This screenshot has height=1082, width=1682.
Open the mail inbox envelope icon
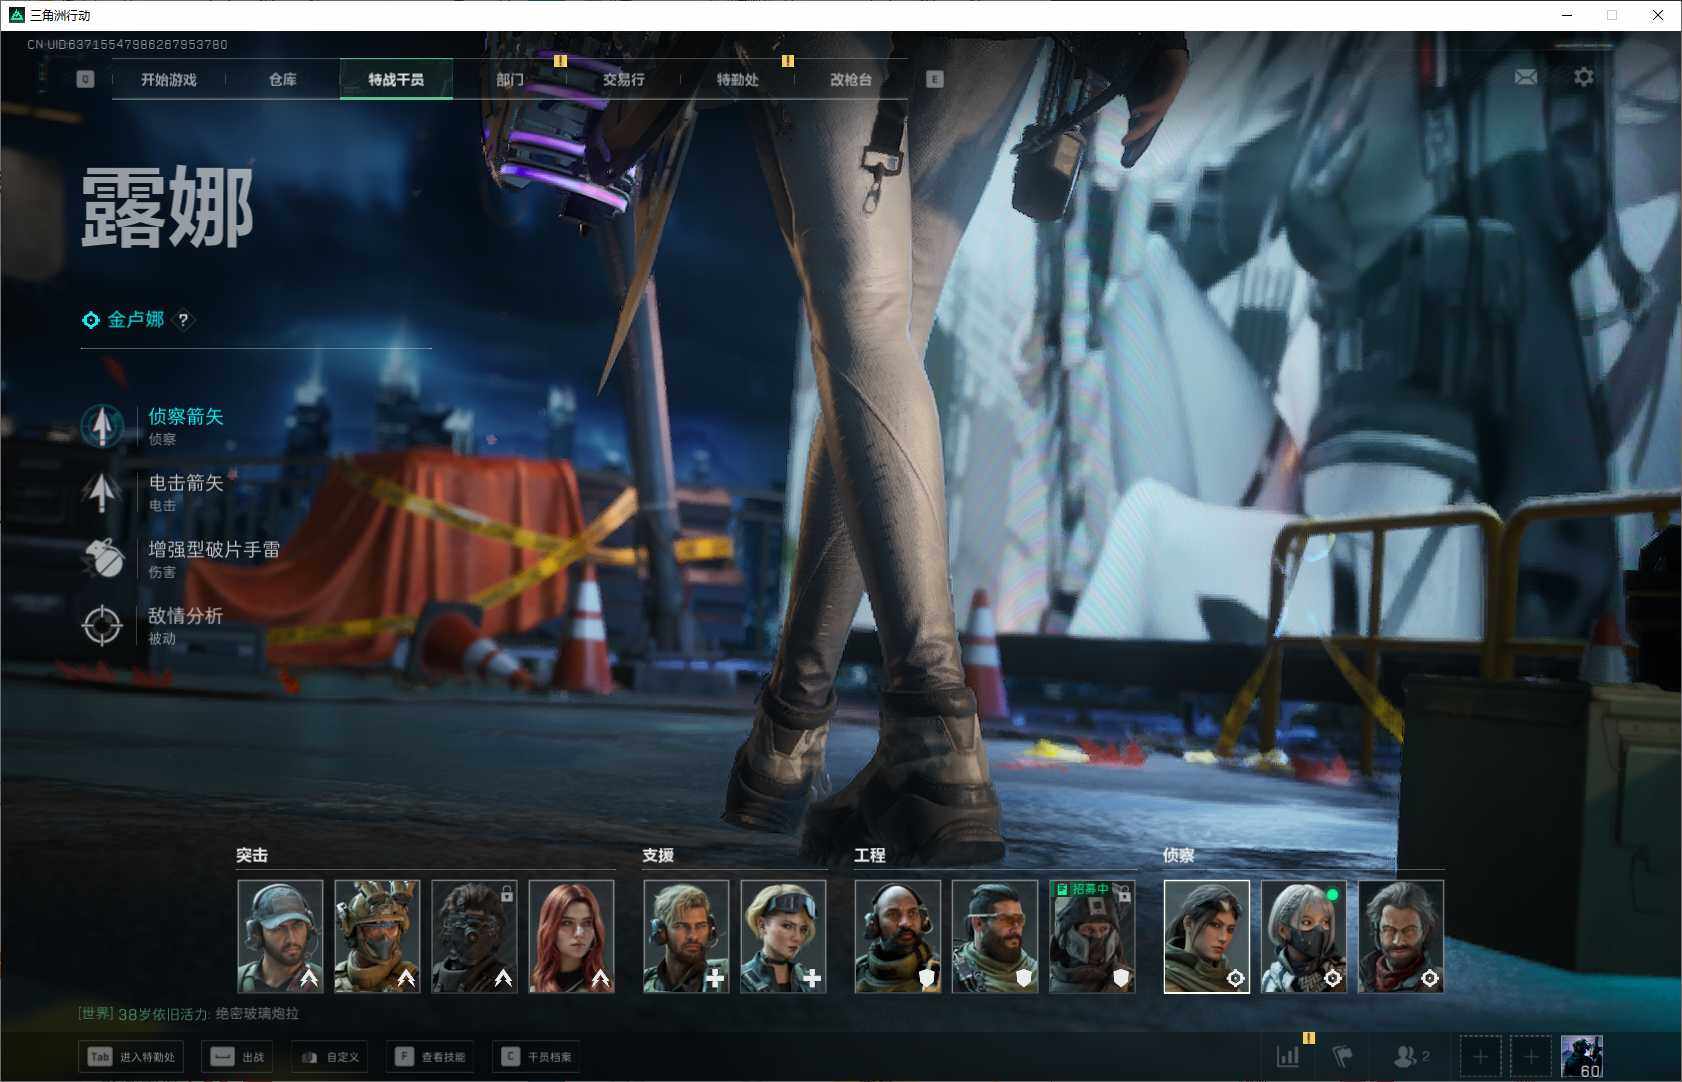(x=1525, y=77)
